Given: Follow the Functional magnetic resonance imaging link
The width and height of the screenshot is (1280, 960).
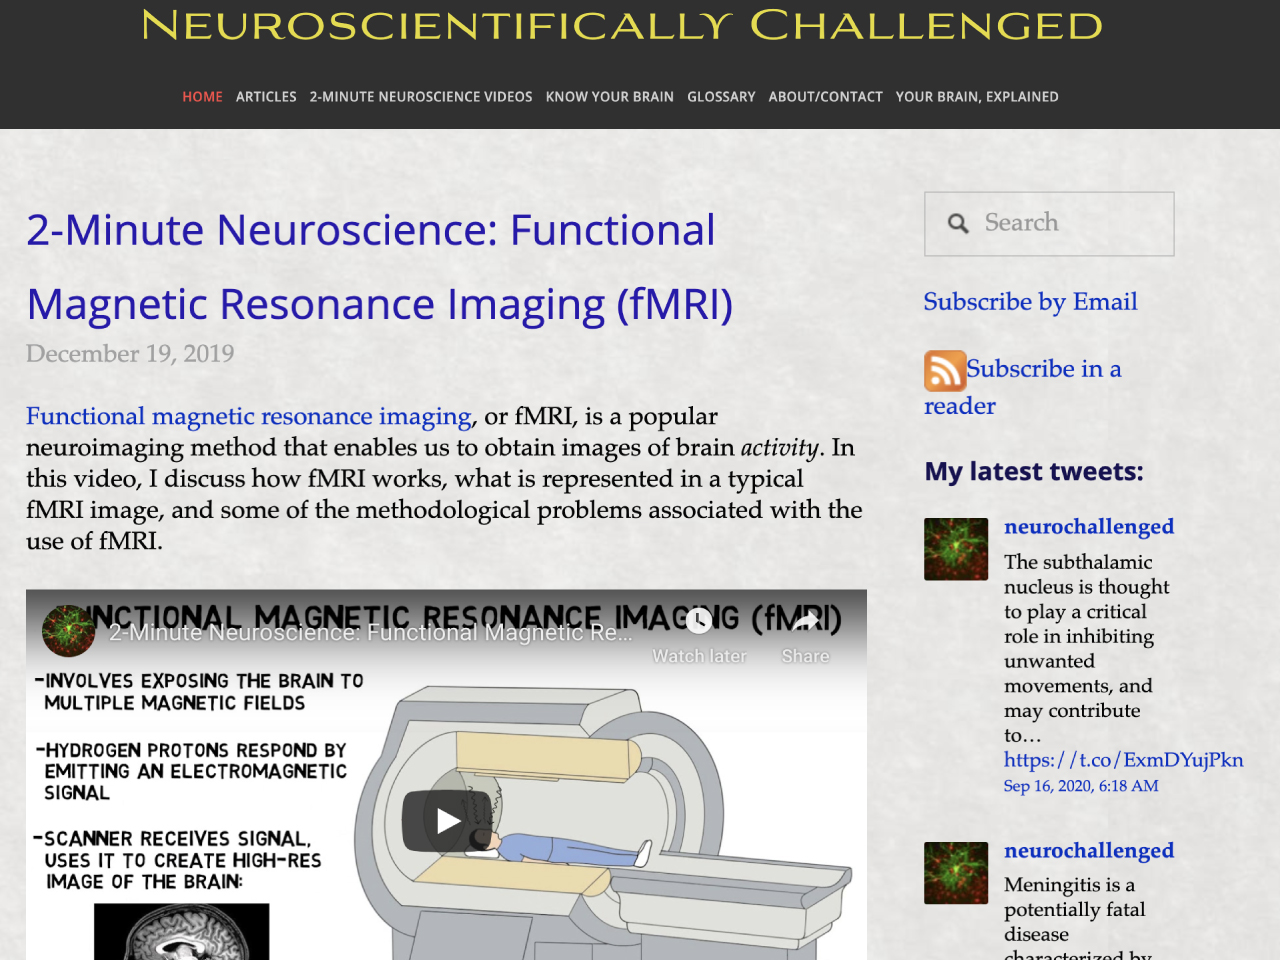Looking at the screenshot, I should coord(249,416).
